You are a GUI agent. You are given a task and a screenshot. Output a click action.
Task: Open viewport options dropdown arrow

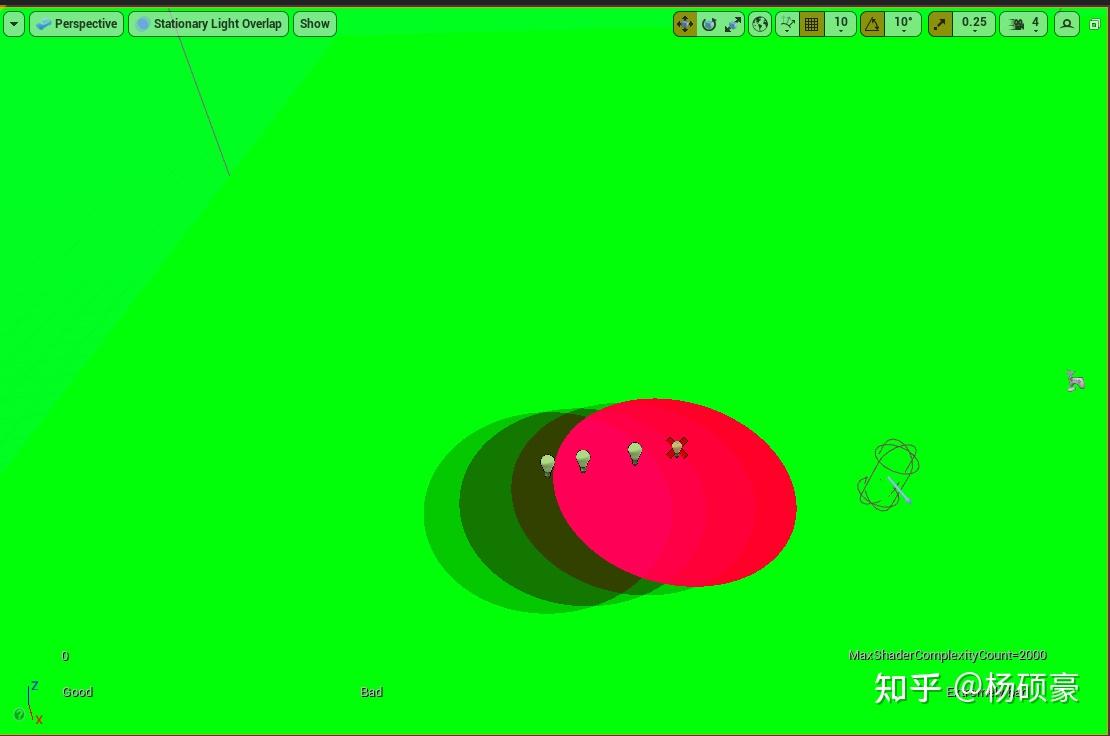point(13,24)
